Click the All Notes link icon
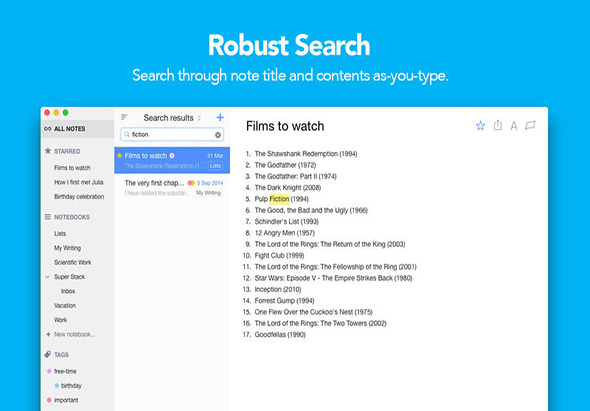 point(47,129)
